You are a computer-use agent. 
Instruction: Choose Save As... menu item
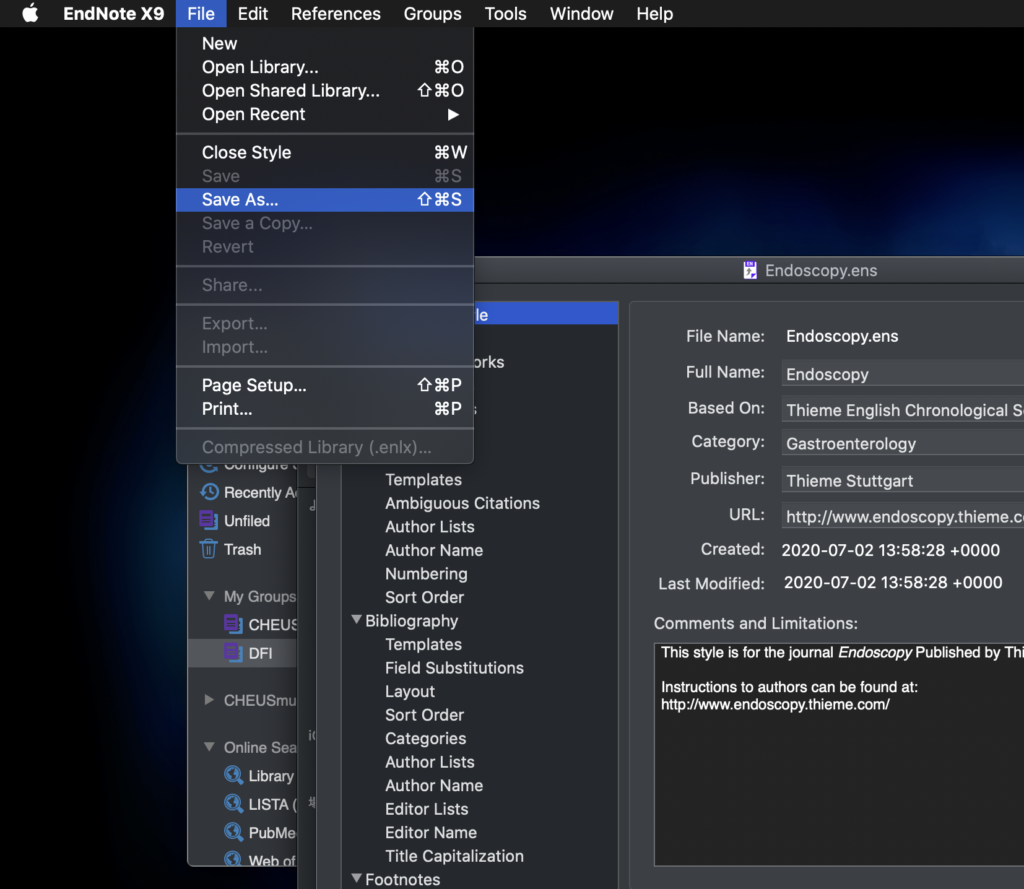click(x=325, y=200)
